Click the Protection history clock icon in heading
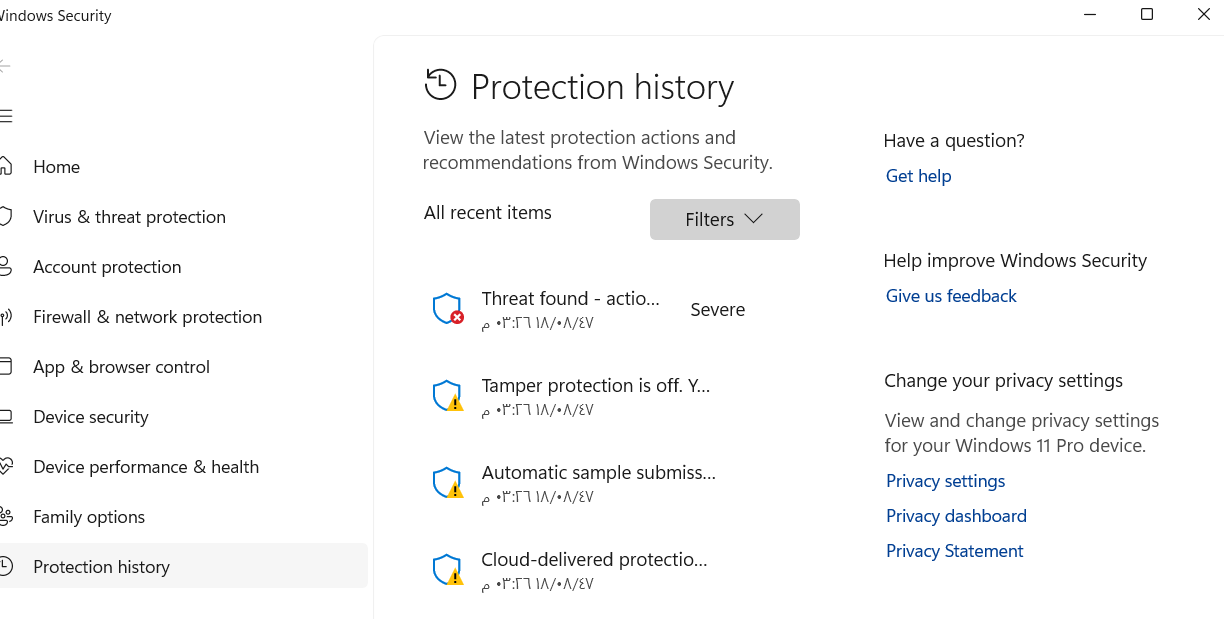 tap(440, 86)
